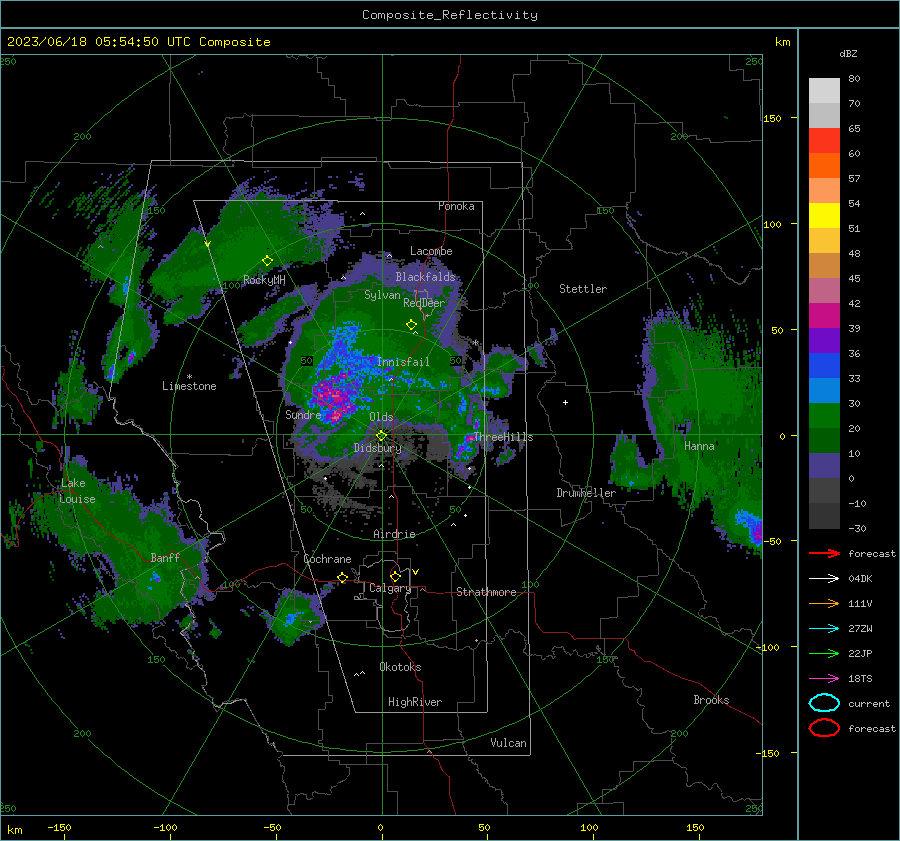This screenshot has height=841, width=900.
Task: Click the yellow diamond marker above Calgary
Action: click(395, 576)
